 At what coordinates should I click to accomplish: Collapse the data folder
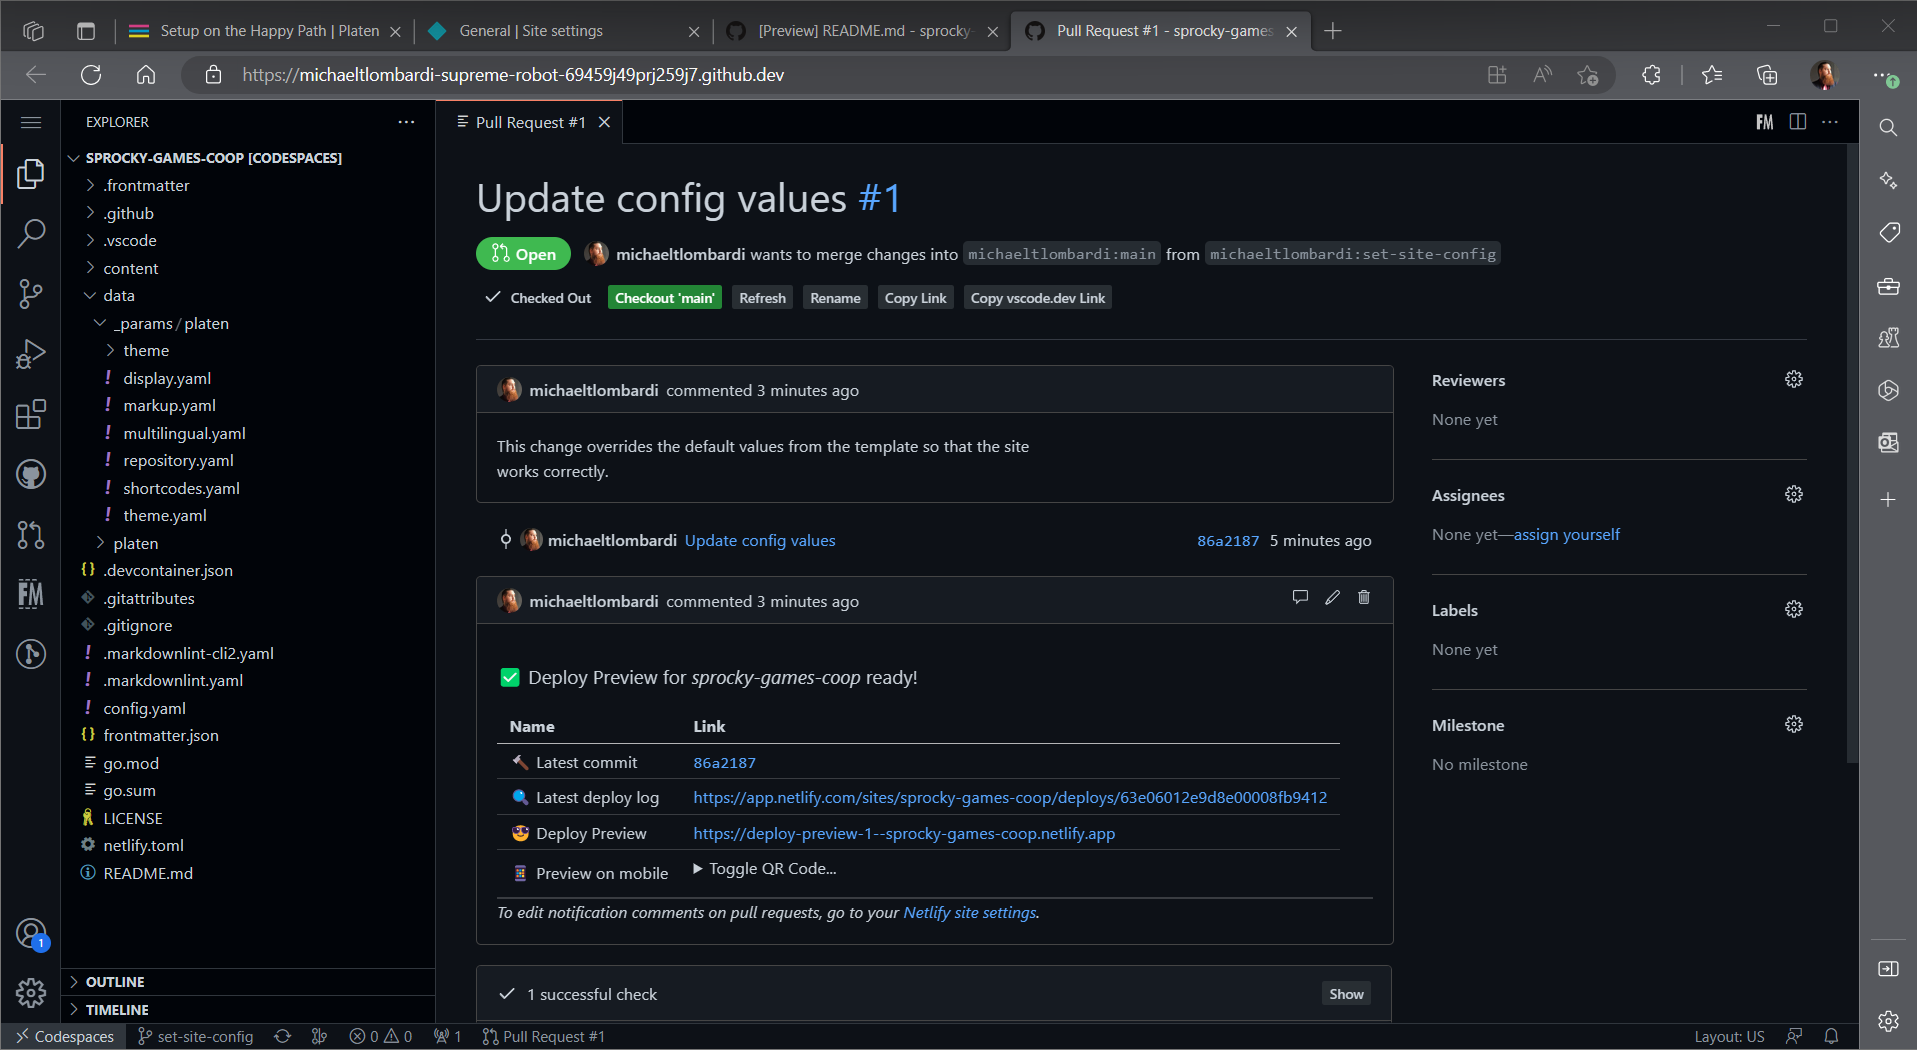[118, 296]
